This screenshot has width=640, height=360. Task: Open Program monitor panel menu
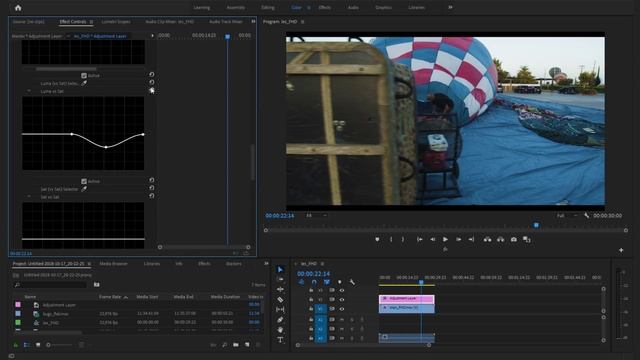click(302, 22)
